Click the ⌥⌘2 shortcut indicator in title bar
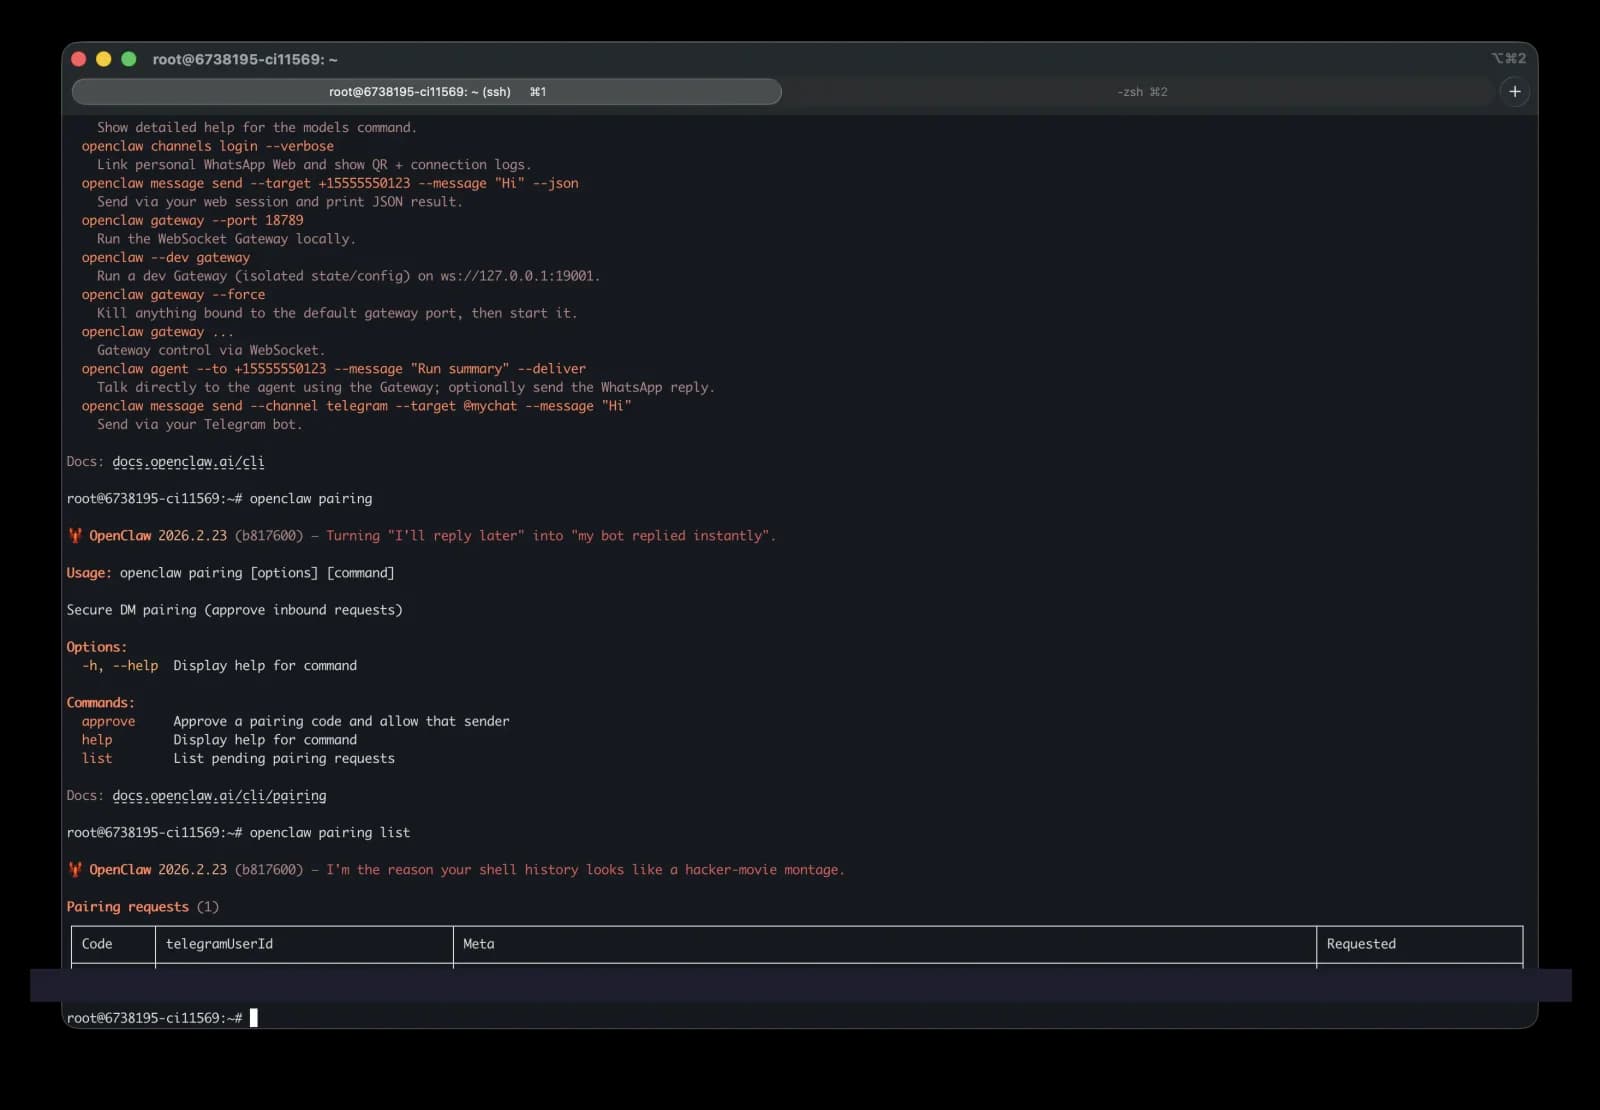The height and width of the screenshot is (1110, 1600). point(1508,58)
